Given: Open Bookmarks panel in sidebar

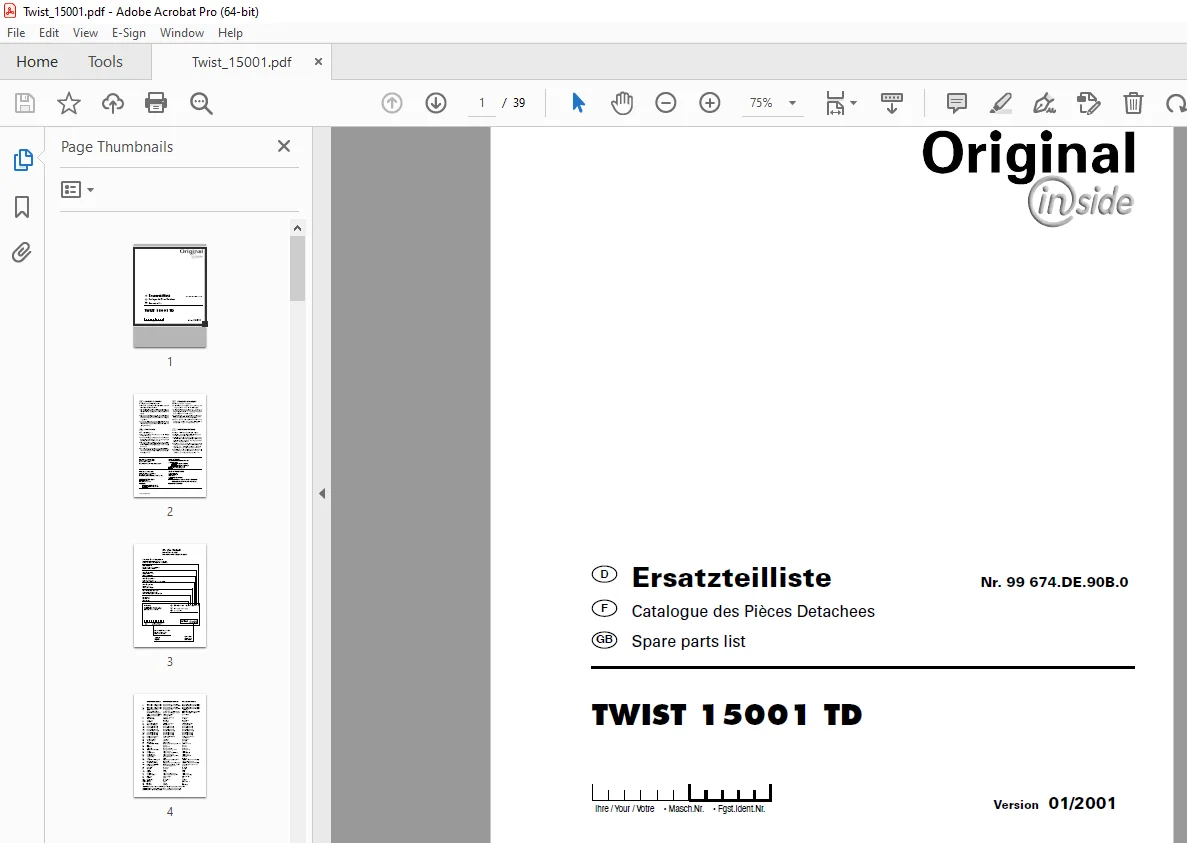Looking at the screenshot, I should click(22, 207).
